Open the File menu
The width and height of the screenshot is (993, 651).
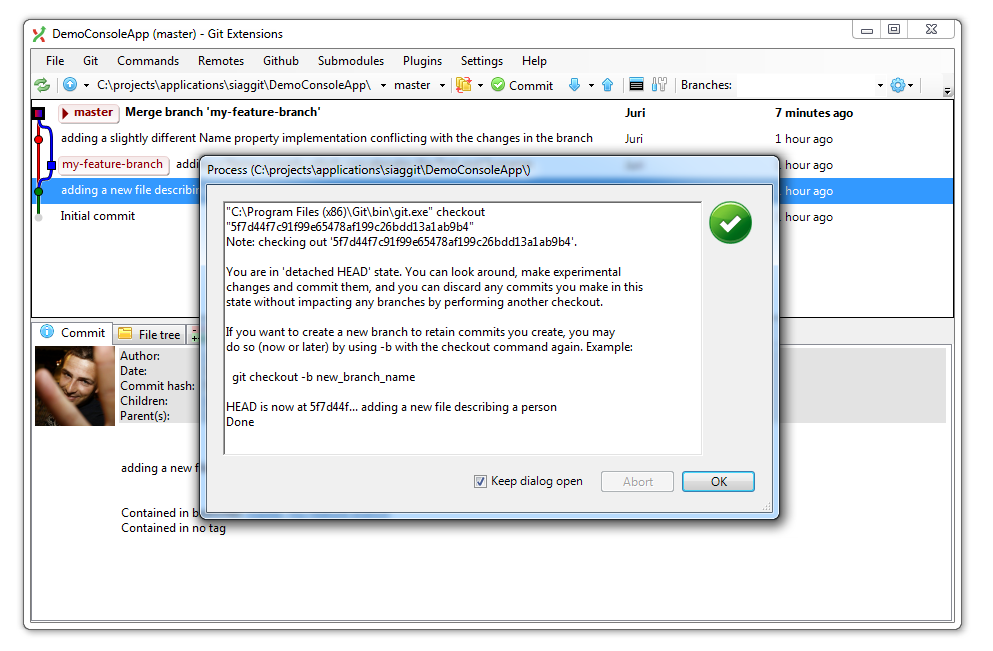[x=55, y=61]
